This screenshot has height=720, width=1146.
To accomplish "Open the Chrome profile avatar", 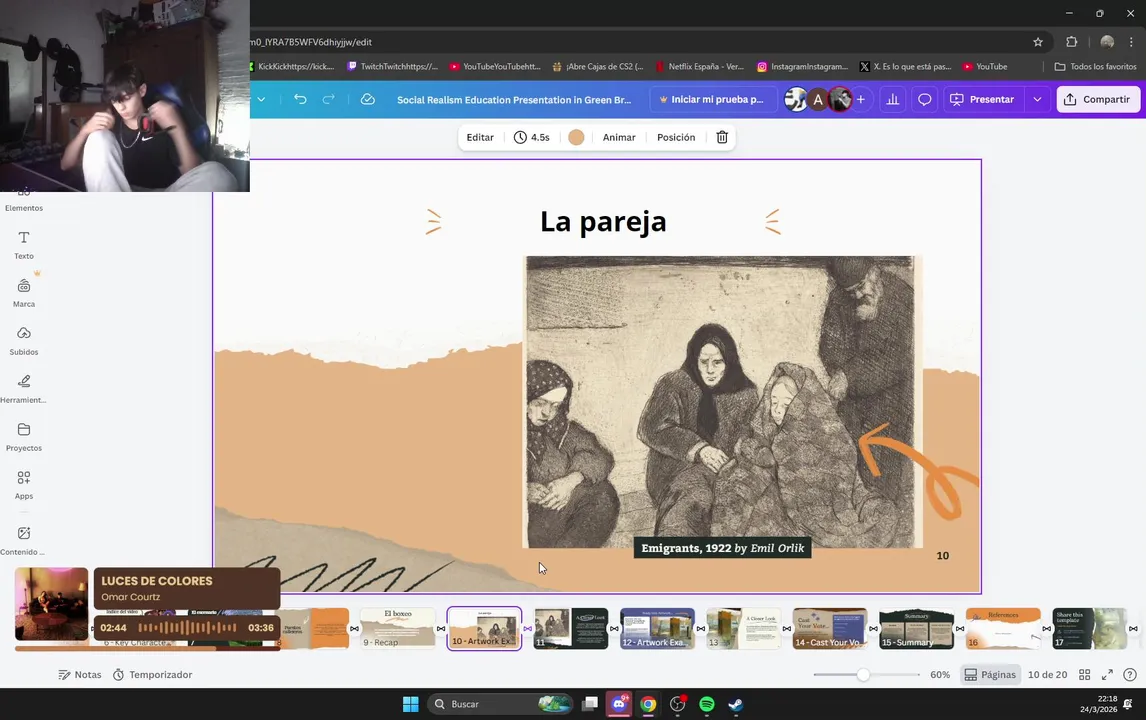I will tap(1107, 42).
